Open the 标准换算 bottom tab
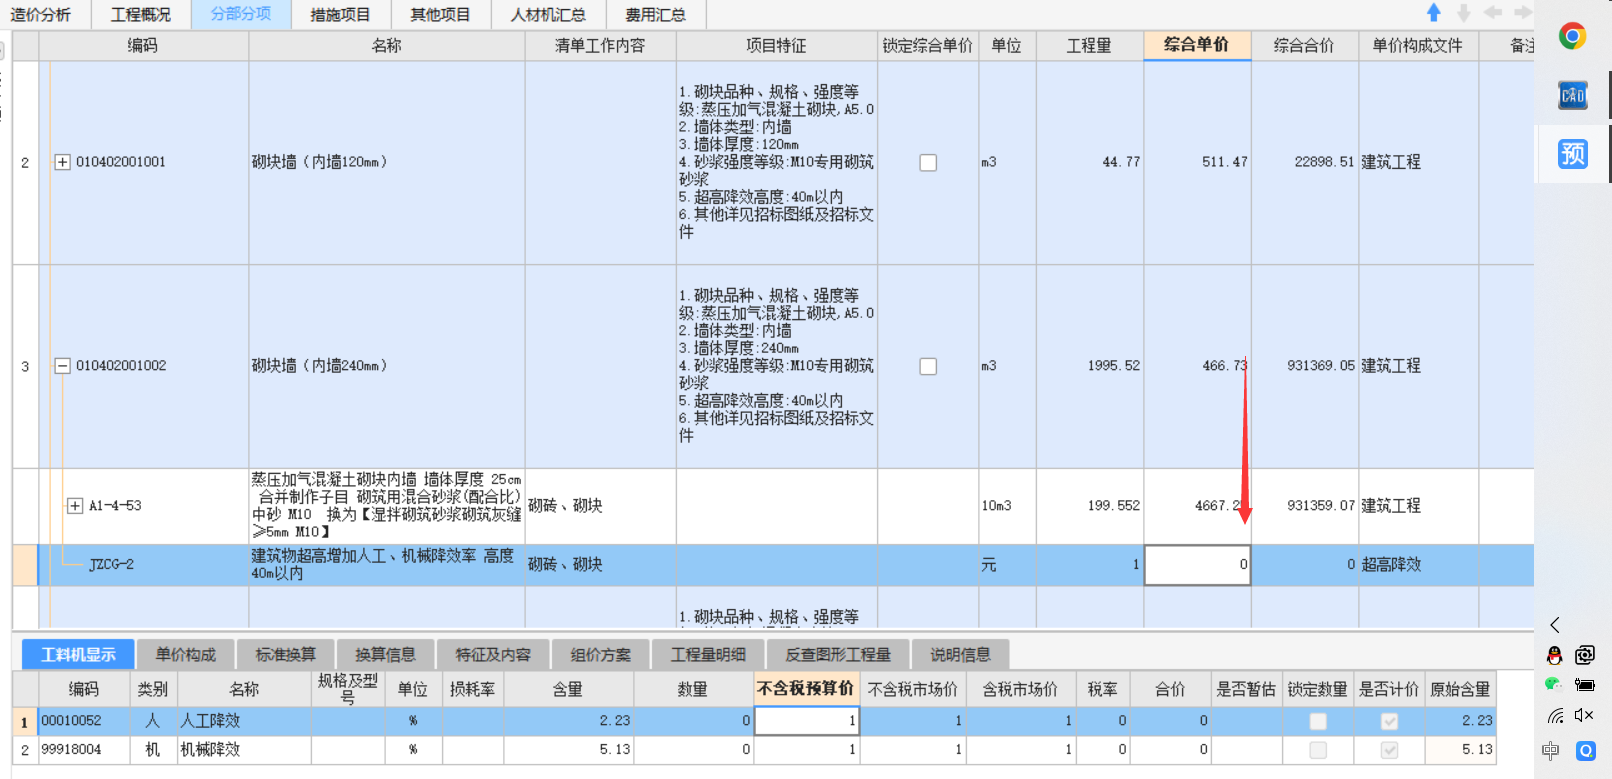Viewport: 1612px width, 779px height. pos(286,655)
